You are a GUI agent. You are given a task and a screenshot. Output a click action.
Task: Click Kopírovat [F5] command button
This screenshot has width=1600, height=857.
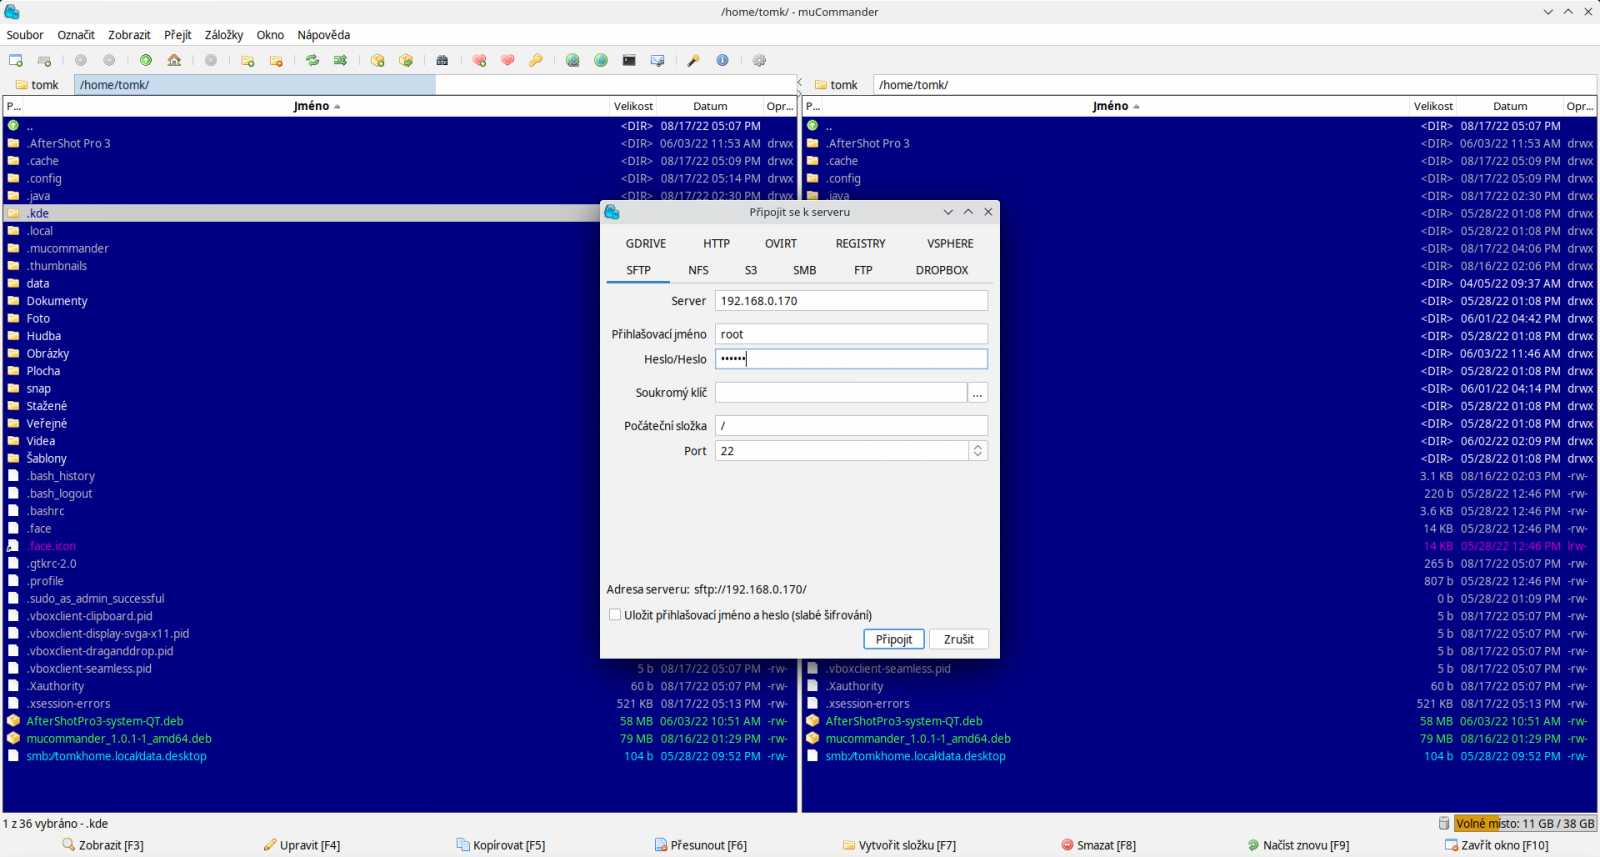tap(501, 845)
